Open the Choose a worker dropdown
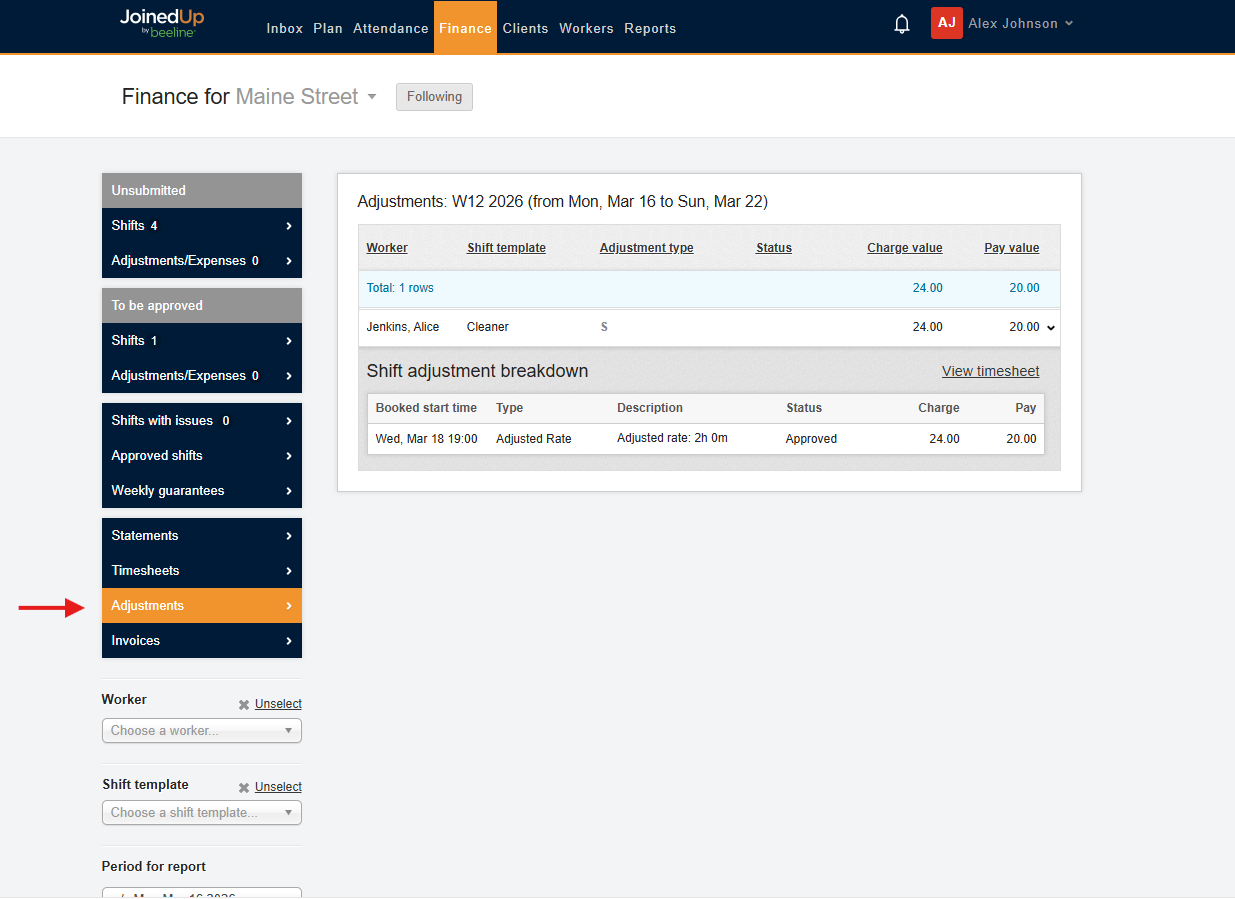 click(x=201, y=730)
